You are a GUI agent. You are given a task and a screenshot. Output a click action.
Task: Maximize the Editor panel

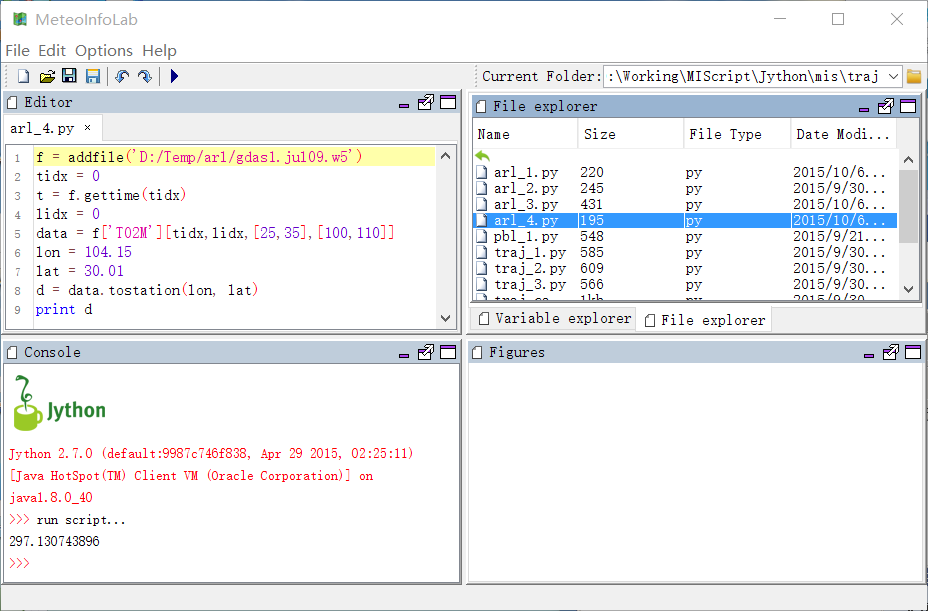tap(448, 102)
